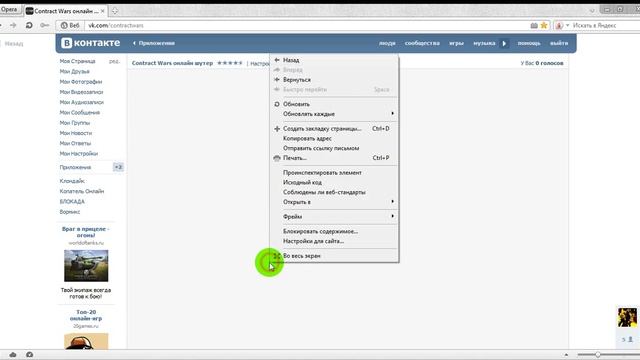The width and height of the screenshot is (640, 360).
Task: Open Топ-20 онлайн-игр ad link
Action: (x=86, y=315)
